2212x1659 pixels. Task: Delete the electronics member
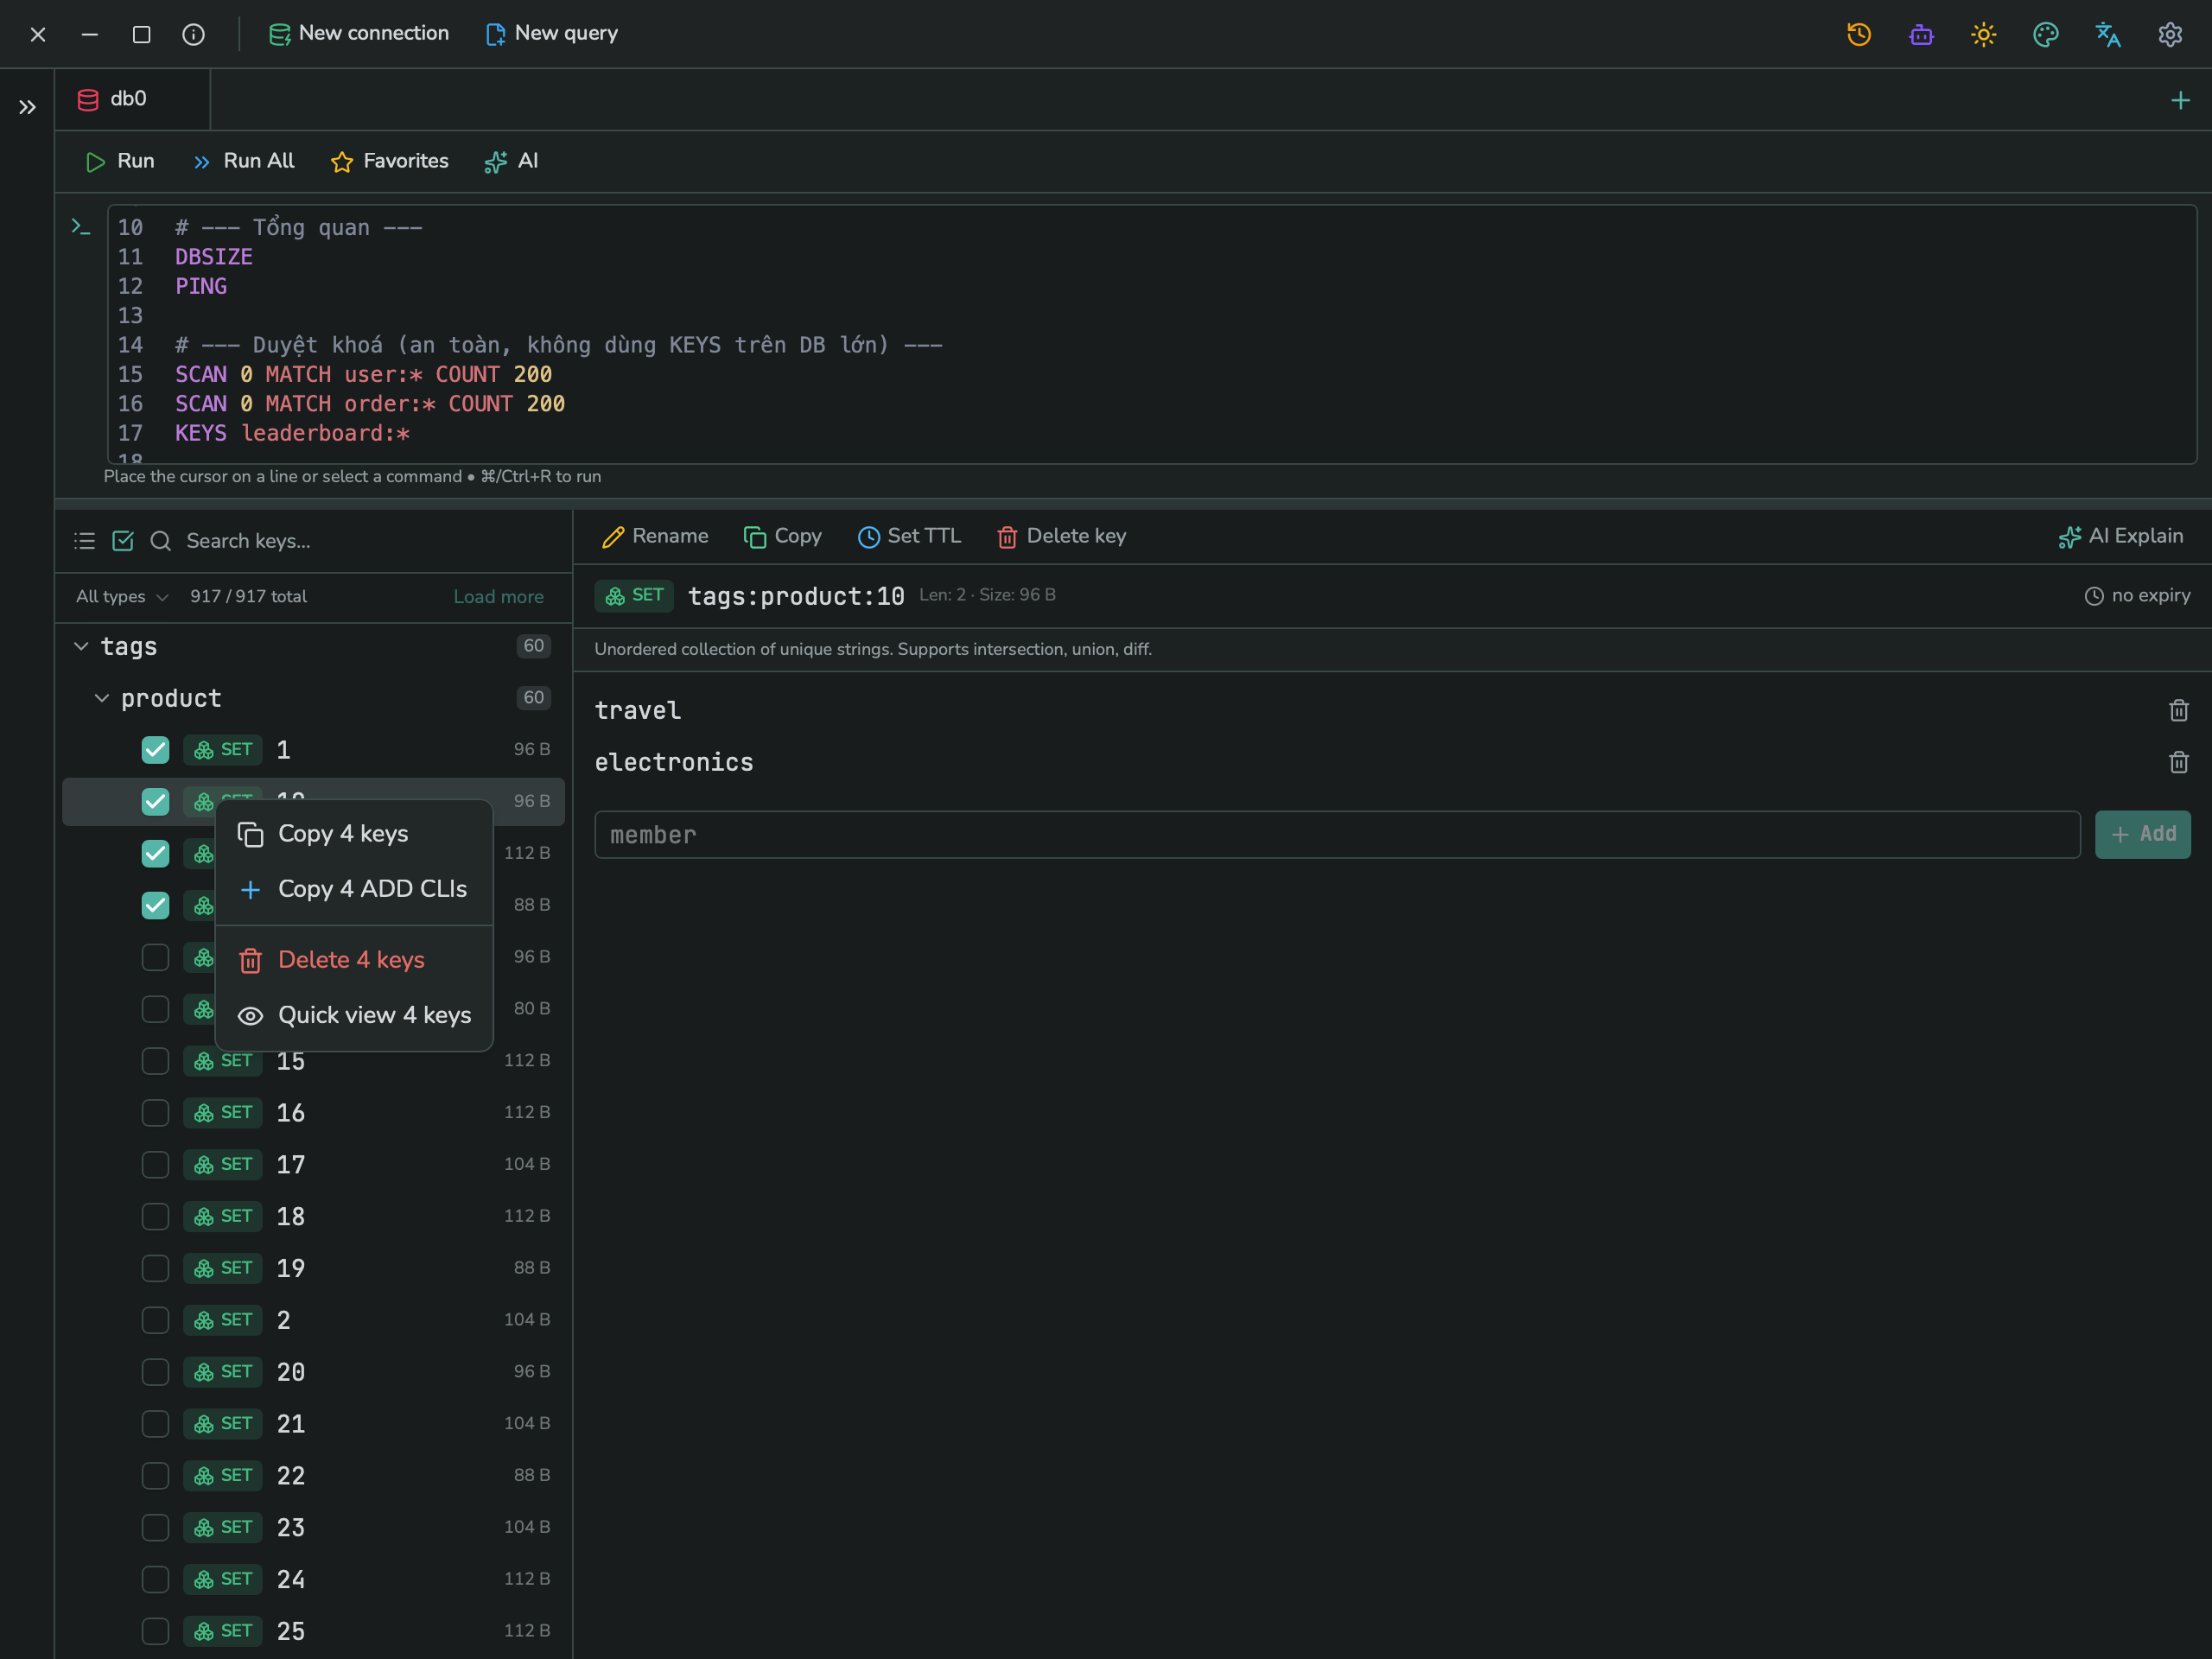tap(2178, 762)
